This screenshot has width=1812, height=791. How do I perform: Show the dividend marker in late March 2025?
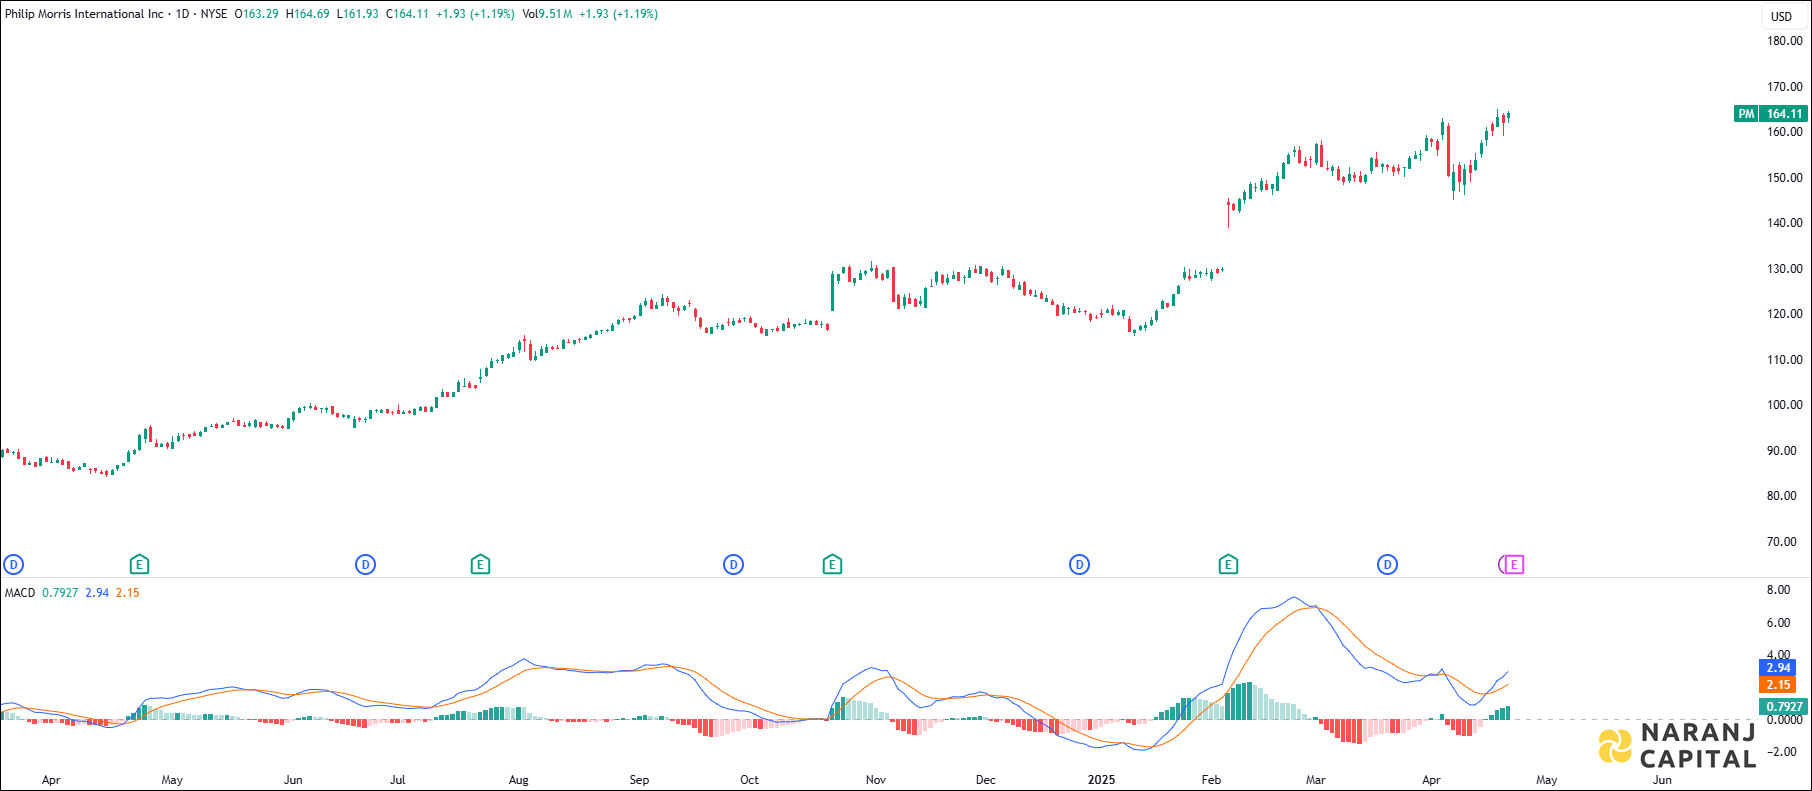click(x=1387, y=565)
